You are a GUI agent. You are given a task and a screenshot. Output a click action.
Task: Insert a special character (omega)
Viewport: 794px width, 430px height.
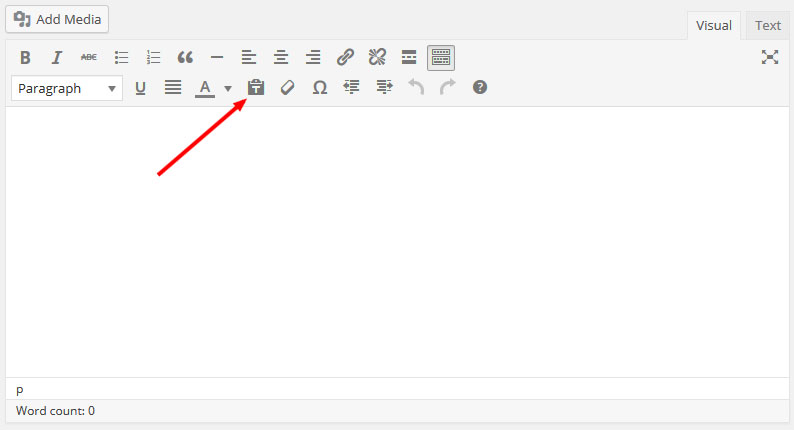click(320, 88)
